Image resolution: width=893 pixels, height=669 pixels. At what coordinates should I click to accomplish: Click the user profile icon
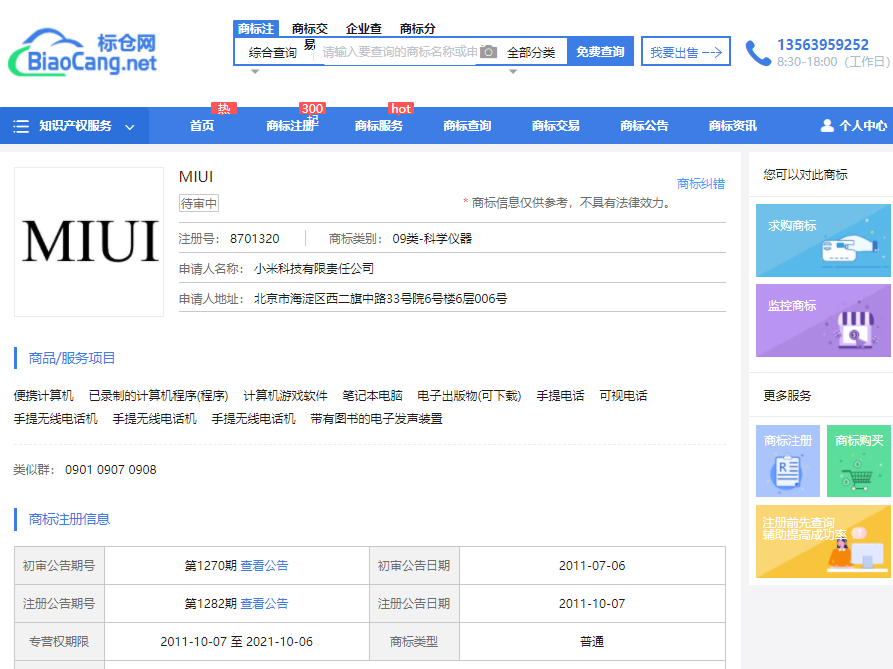point(827,126)
